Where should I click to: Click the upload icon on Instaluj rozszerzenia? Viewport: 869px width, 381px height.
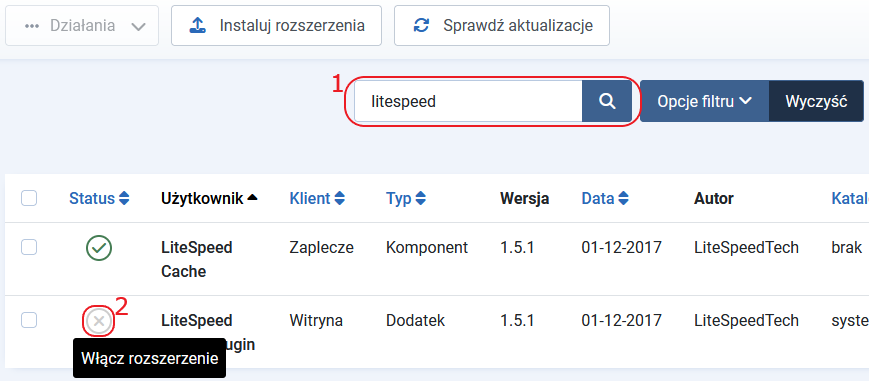click(198, 26)
